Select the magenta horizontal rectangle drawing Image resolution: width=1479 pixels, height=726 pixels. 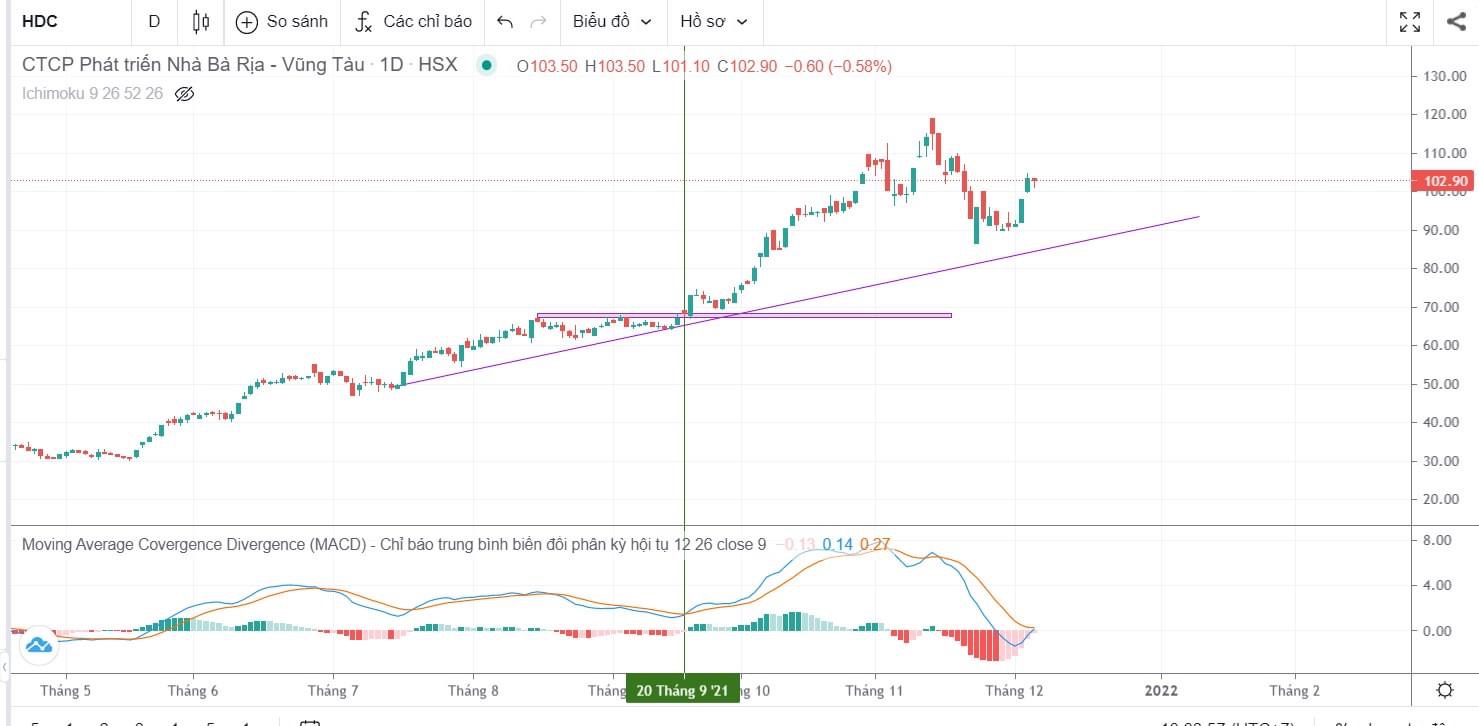point(744,316)
